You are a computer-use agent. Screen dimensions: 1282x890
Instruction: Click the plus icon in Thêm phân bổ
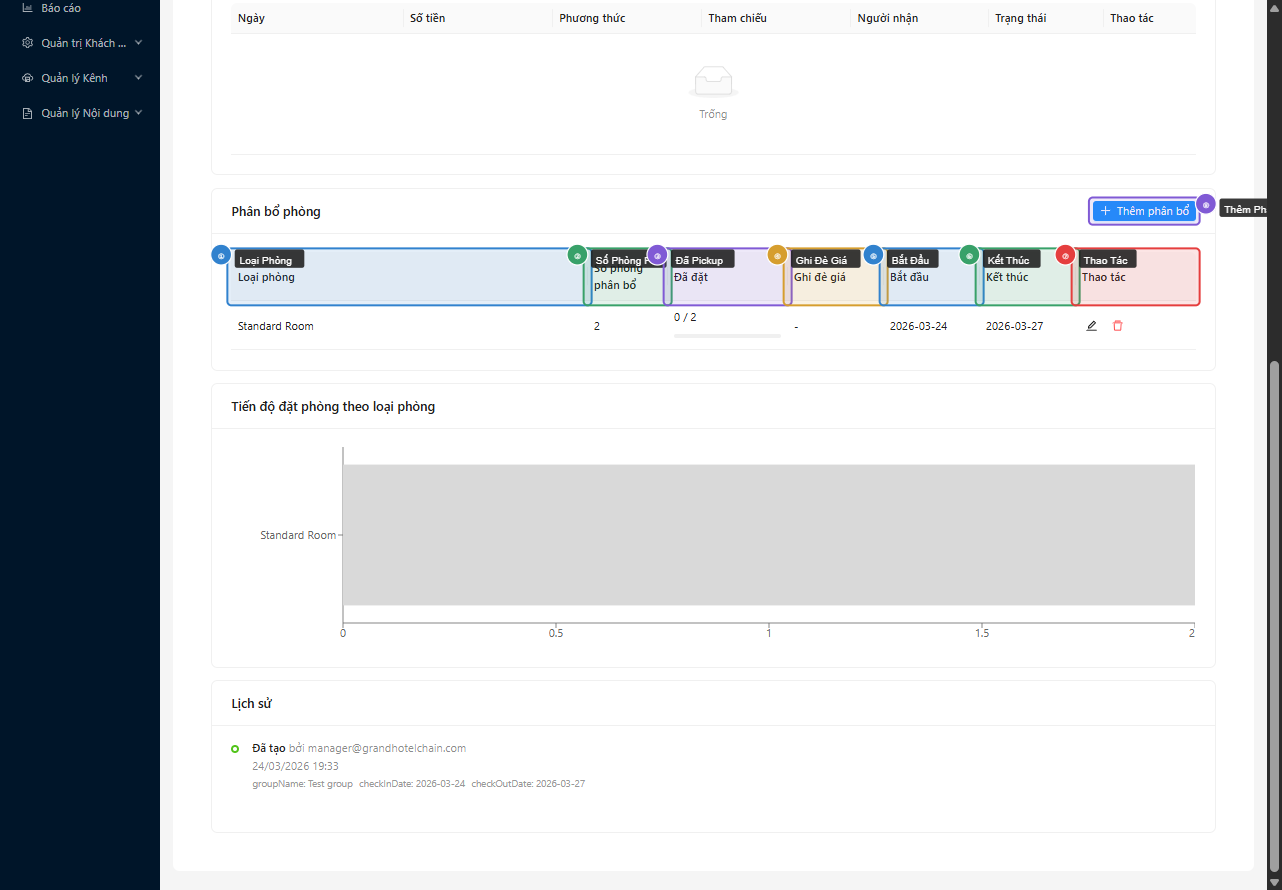(1104, 211)
